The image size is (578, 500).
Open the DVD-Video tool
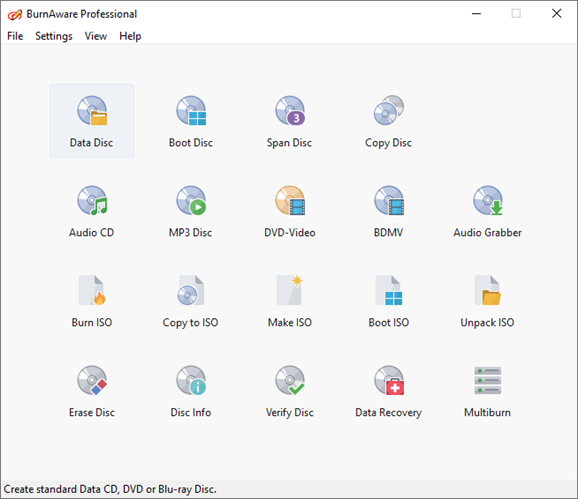click(x=290, y=211)
